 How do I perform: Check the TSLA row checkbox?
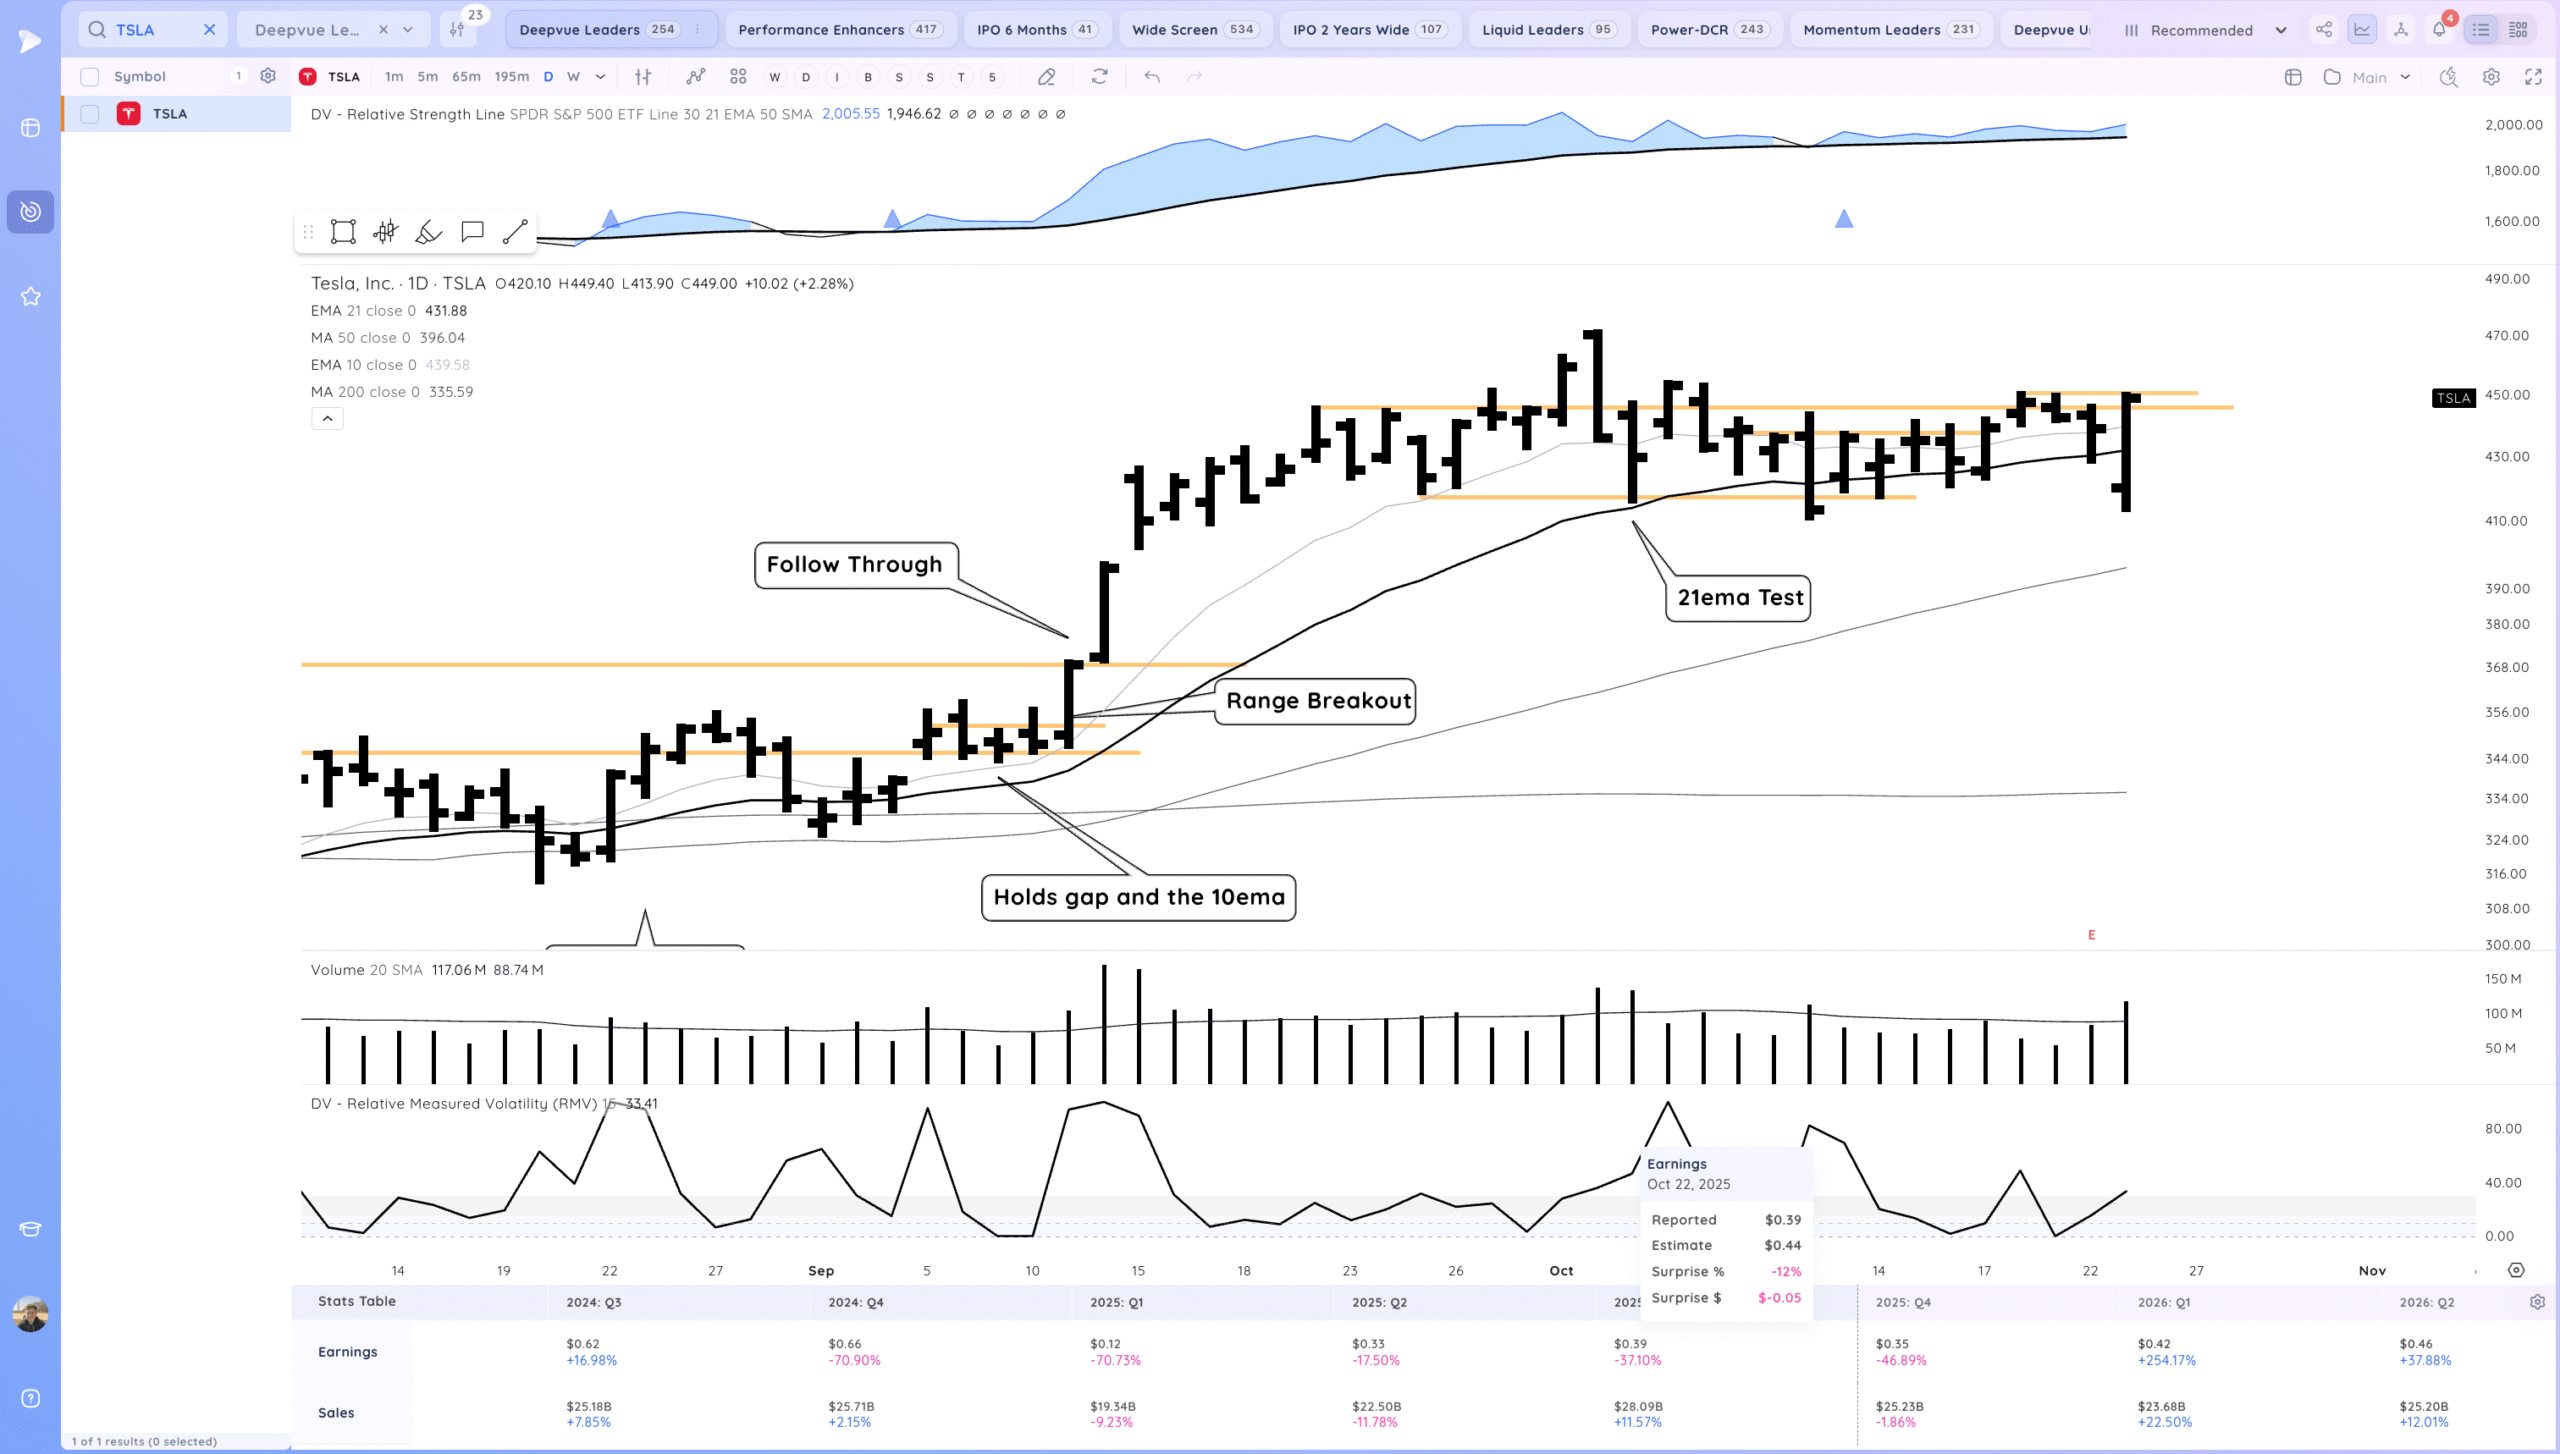coord(90,114)
